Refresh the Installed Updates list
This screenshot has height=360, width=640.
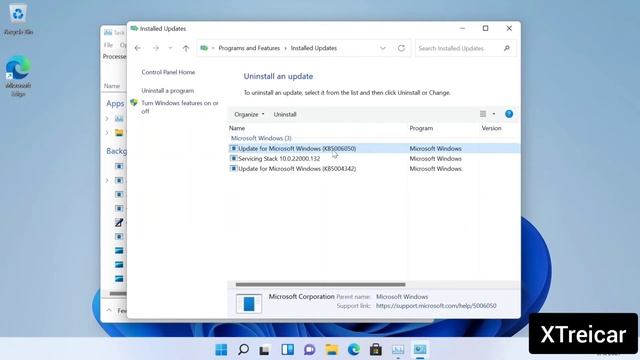[x=401, y=48]
